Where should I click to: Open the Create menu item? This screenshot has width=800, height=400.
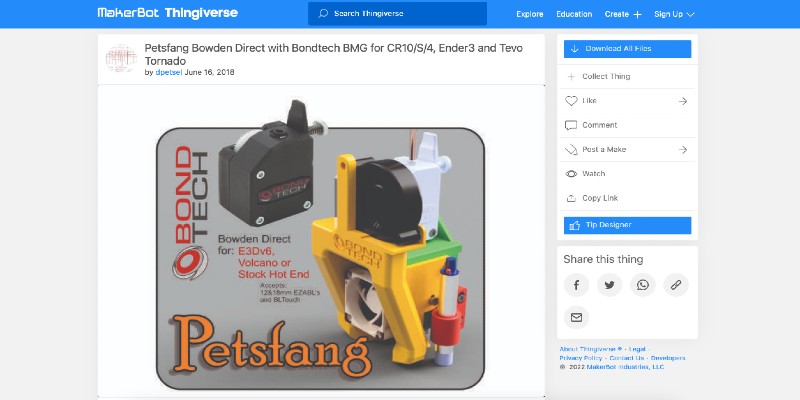(x=616, y=14)
